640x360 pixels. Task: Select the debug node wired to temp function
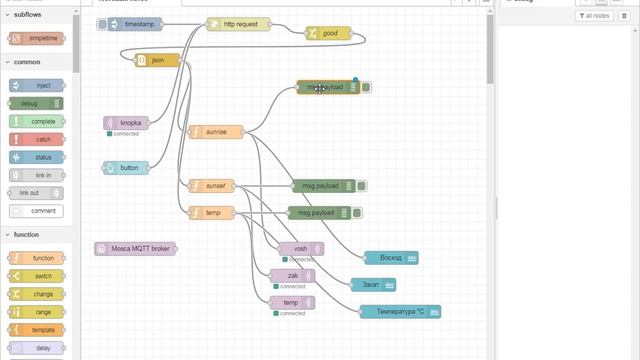(x=320, y=213)
